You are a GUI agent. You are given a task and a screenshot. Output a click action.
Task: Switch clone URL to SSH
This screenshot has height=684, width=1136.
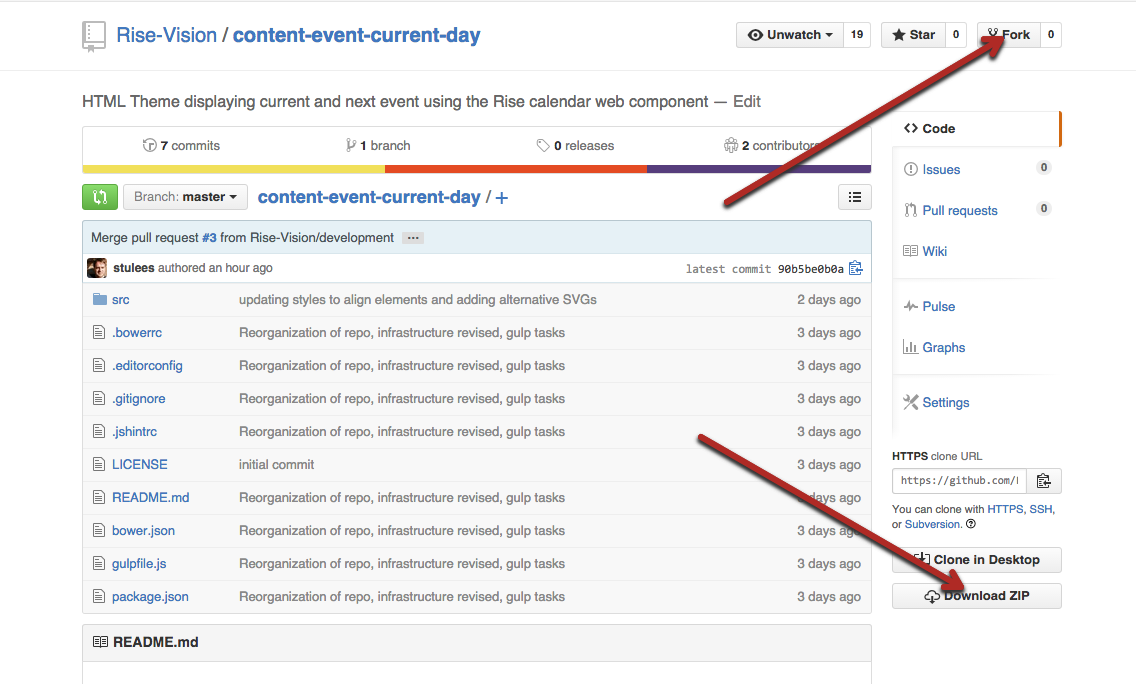pyautogui.click(x=1040, y=509)
